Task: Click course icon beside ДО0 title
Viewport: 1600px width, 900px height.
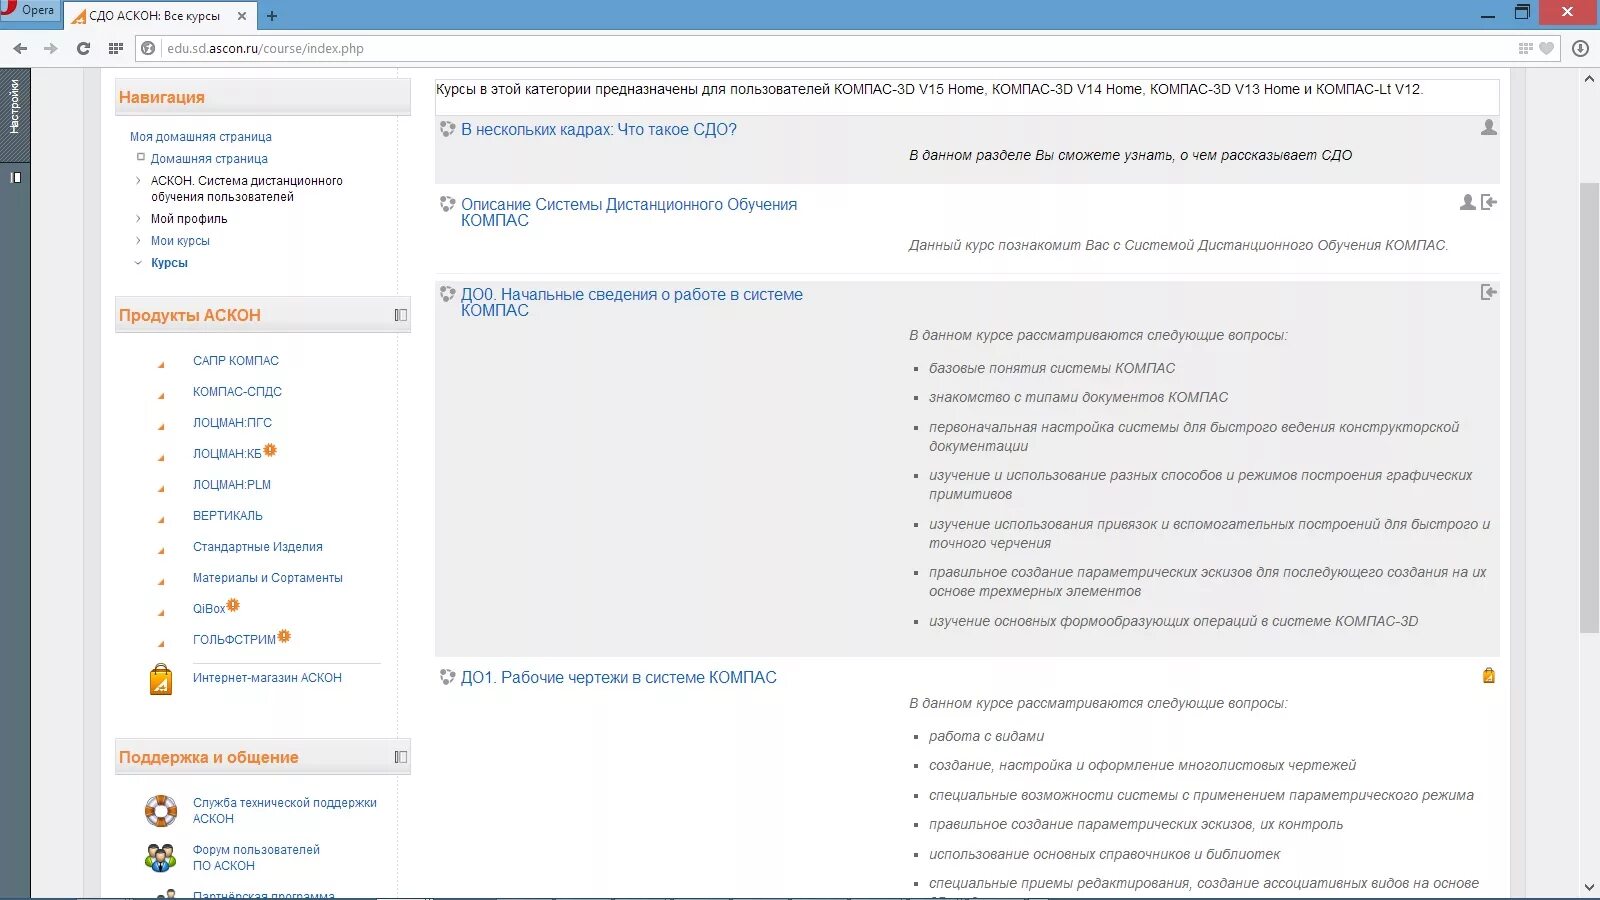Action: (447, 294)
